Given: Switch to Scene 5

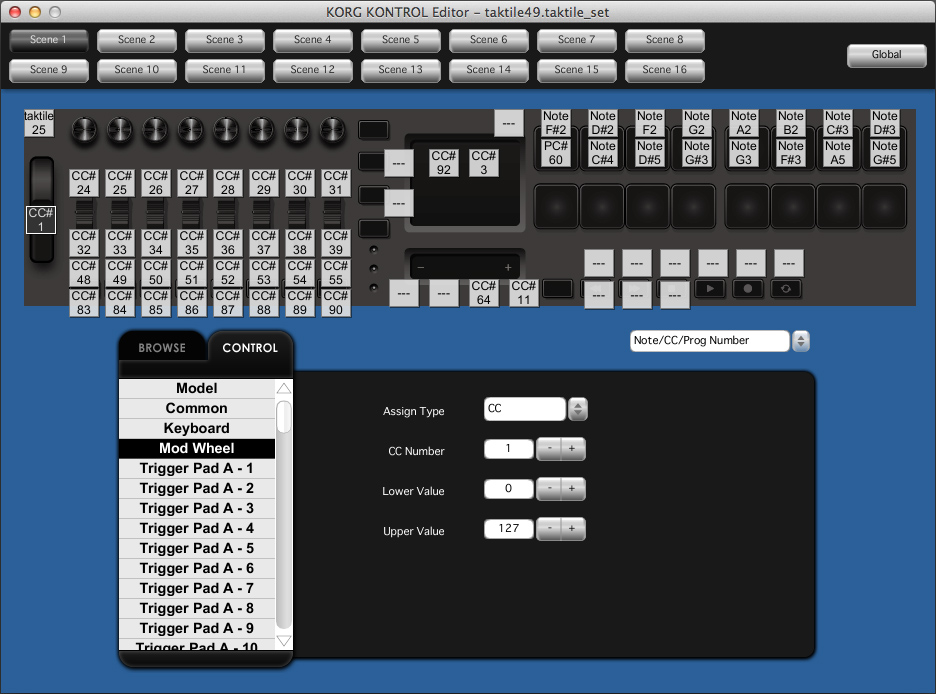Looking at the screenshot, I should click(401, 40).
